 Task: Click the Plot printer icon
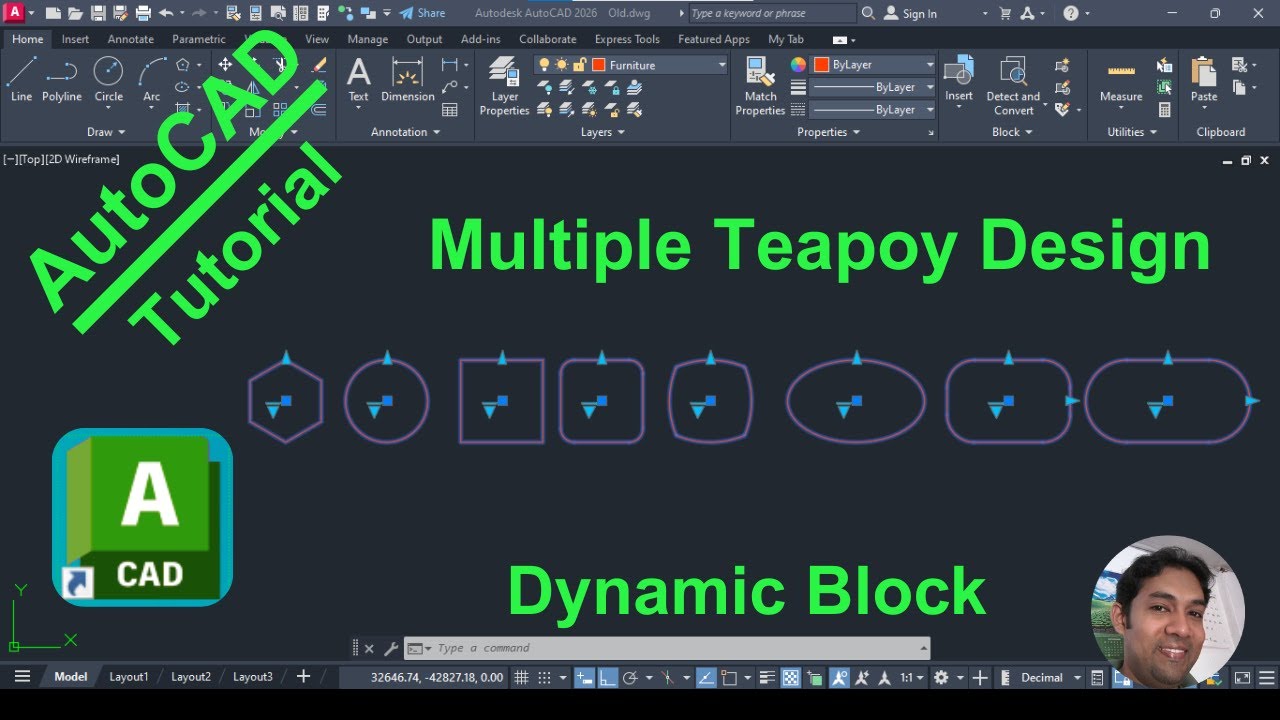pos(142,13)
